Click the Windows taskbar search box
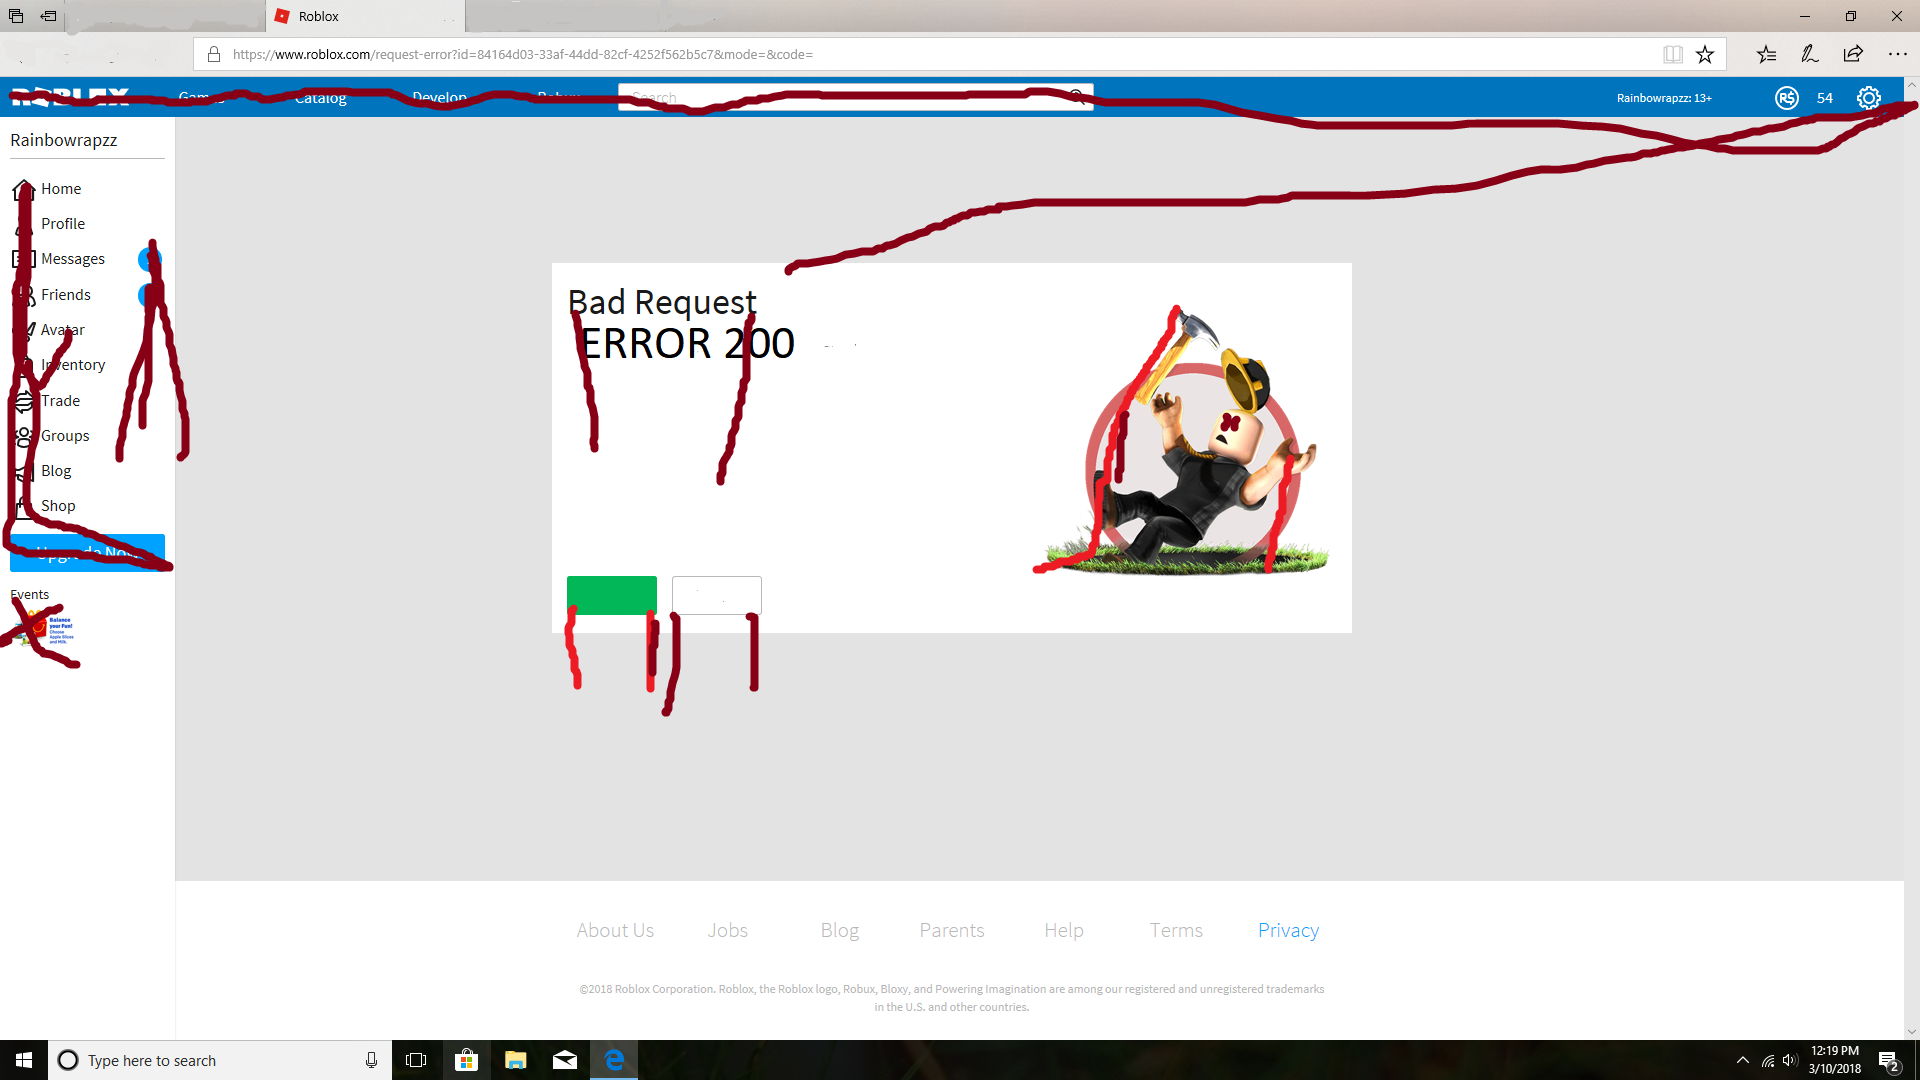 click(x=219, y=1059)
